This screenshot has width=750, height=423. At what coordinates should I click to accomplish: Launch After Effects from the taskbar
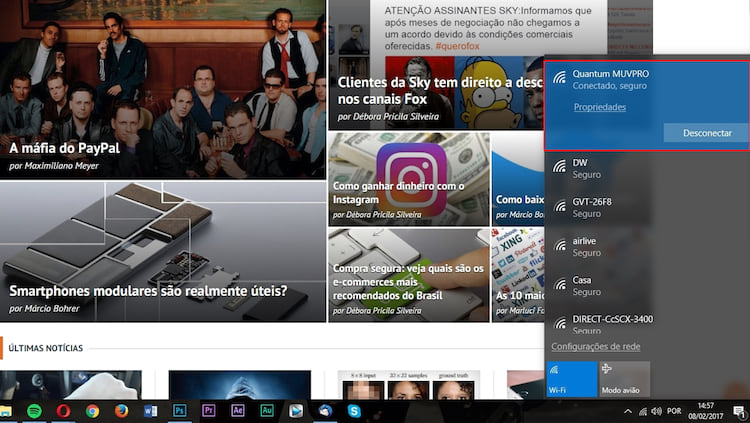click(x=238, y=411)
